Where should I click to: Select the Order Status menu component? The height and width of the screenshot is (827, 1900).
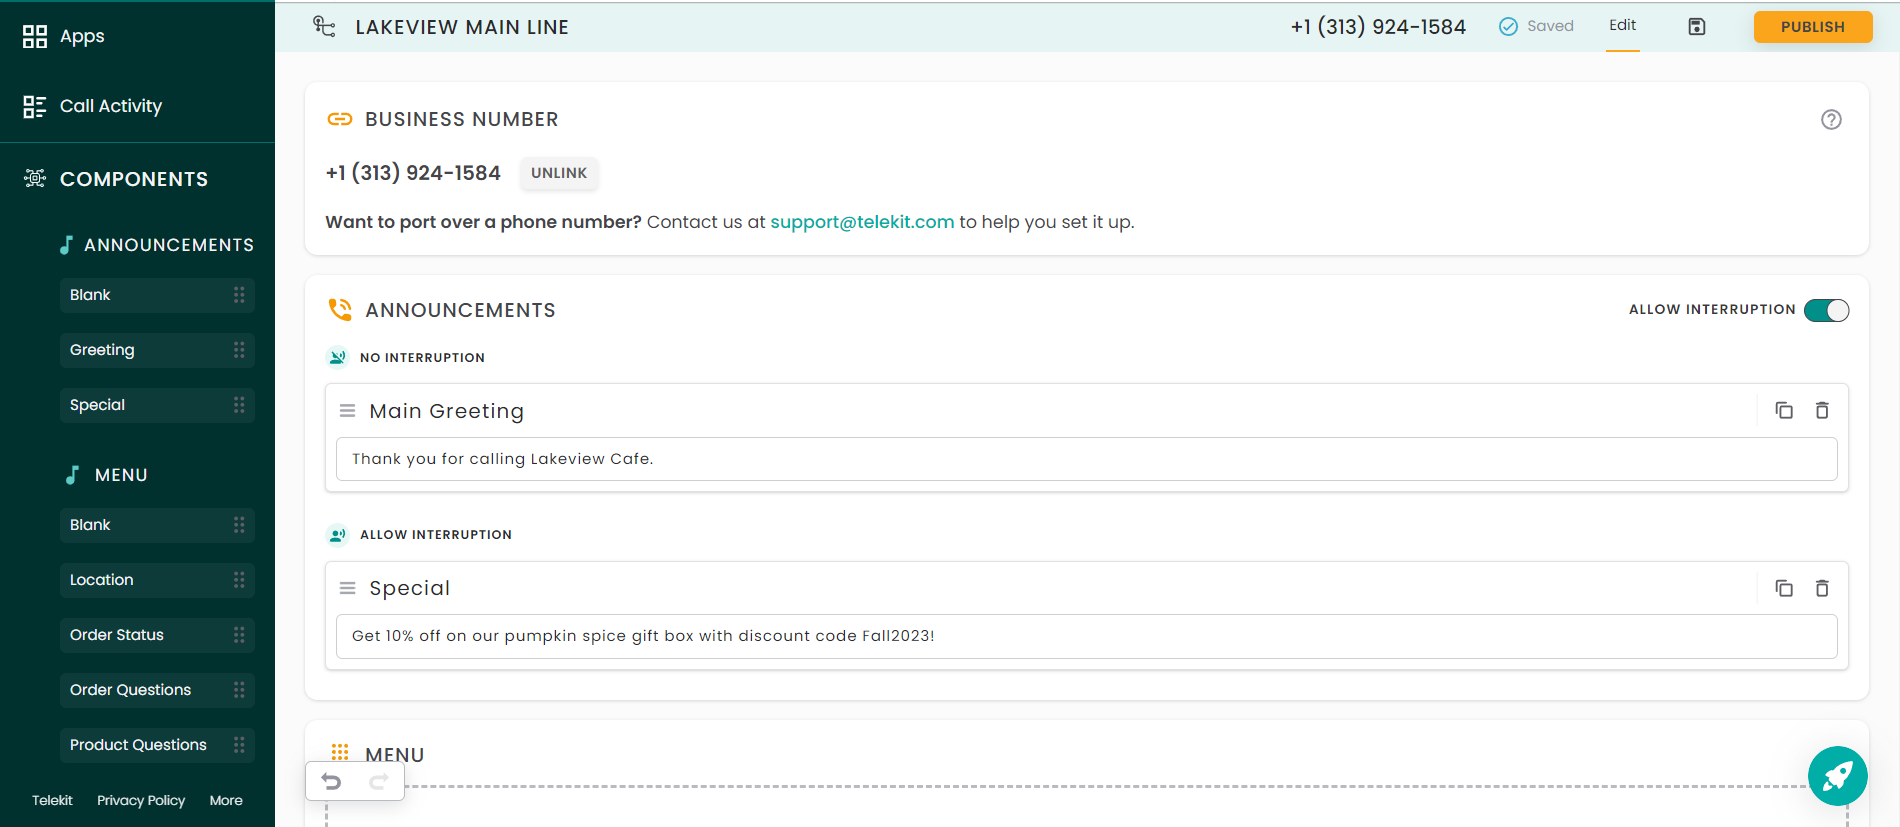click(x=157, y=635)
